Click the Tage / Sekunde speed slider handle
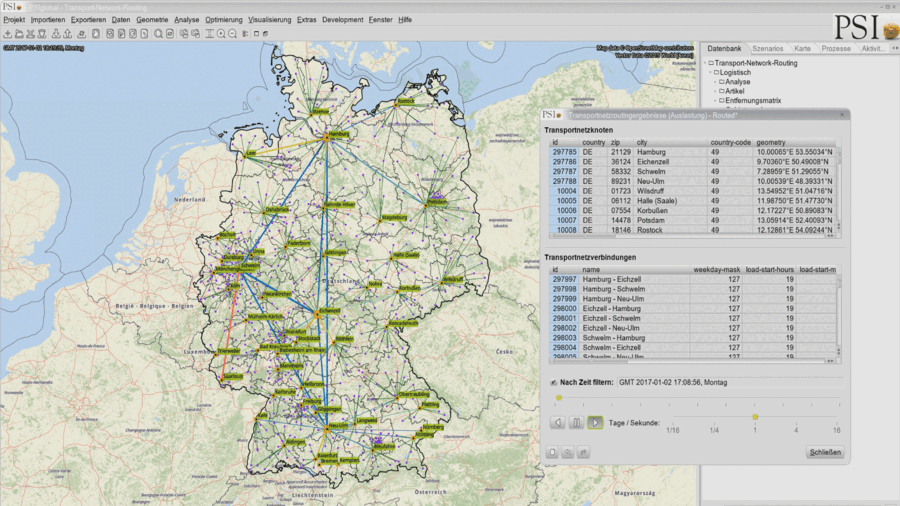Viewport: 900px width, 506px height. coord(755,417)
